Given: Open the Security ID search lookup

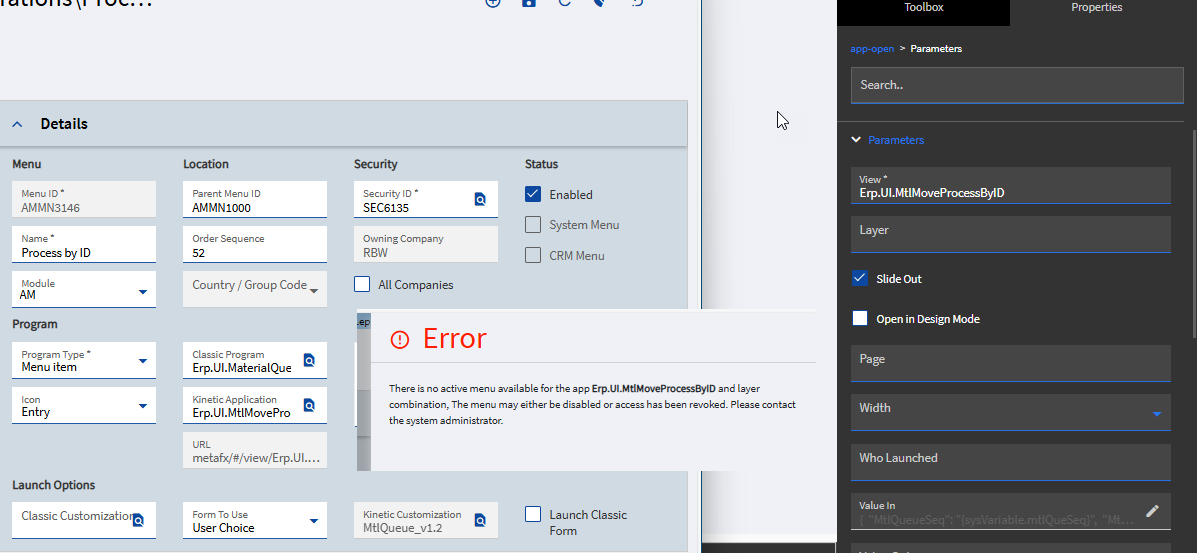Looking at the screenshot, I should pos(480,199).
